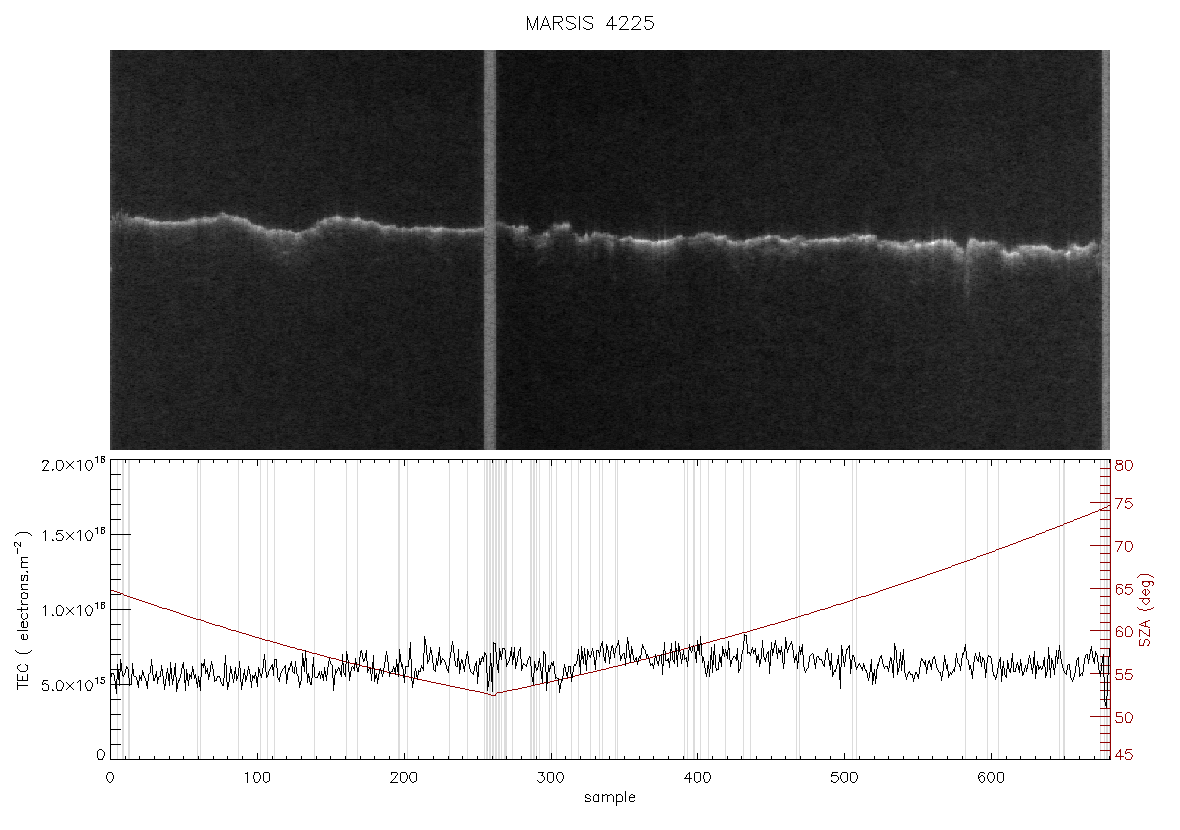Image resolution: width=1180 pixels, height=830 pixels.
Task: Click the x-axis tick labeled 400
Action: point(697,778)
